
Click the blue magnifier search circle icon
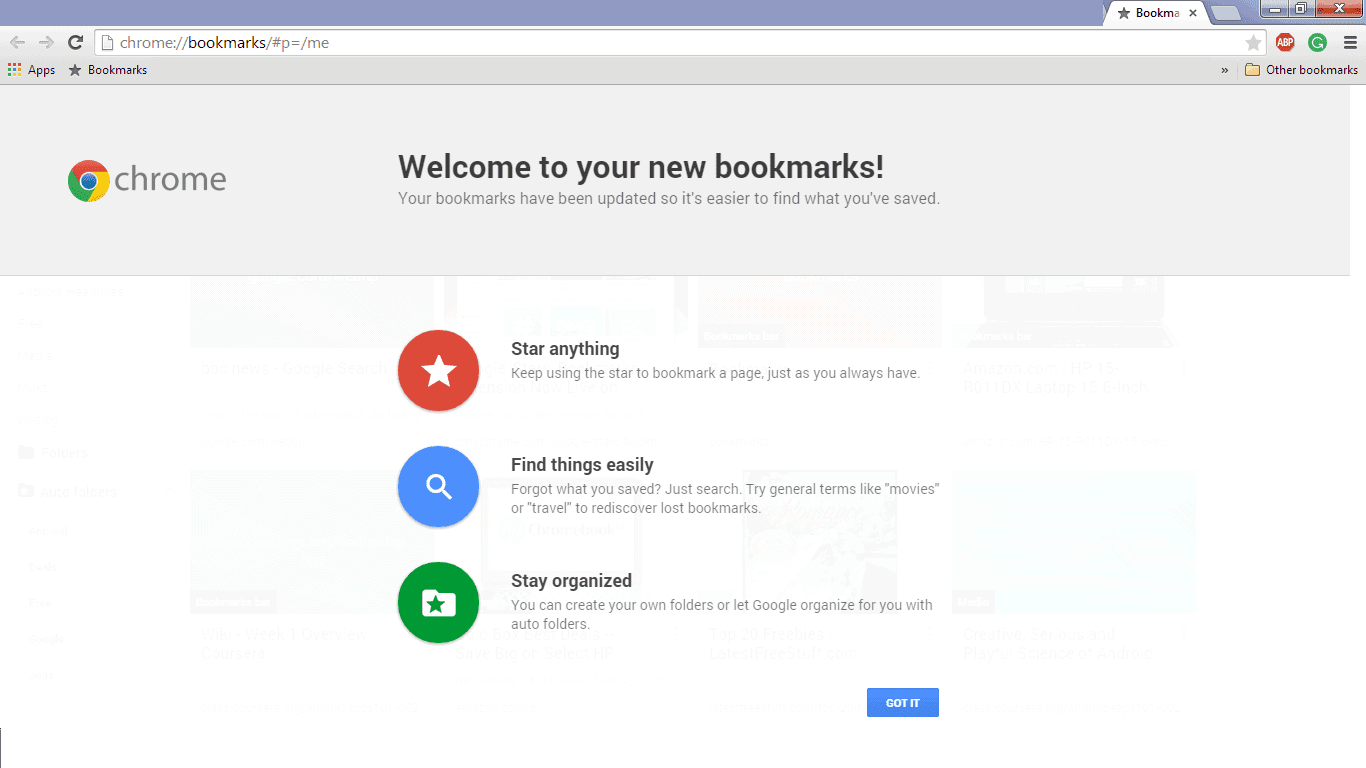439,487
